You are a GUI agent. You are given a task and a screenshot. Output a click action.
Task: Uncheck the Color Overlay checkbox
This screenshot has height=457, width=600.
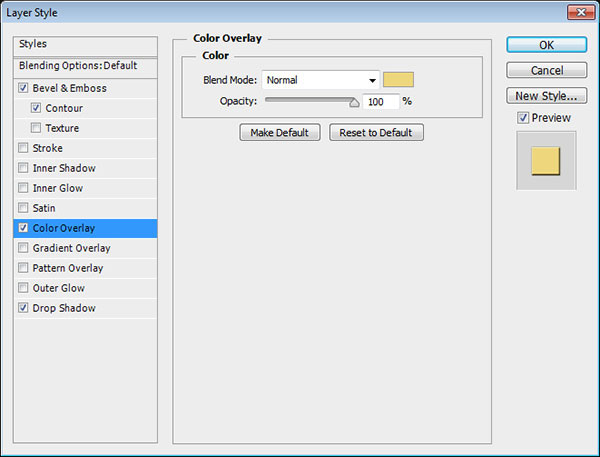click(x=23, y=228)
